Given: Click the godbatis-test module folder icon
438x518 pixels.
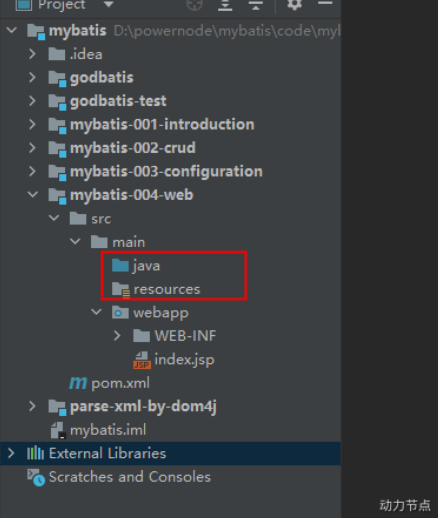Looking at the screenshot, I should tap(57, 102).
